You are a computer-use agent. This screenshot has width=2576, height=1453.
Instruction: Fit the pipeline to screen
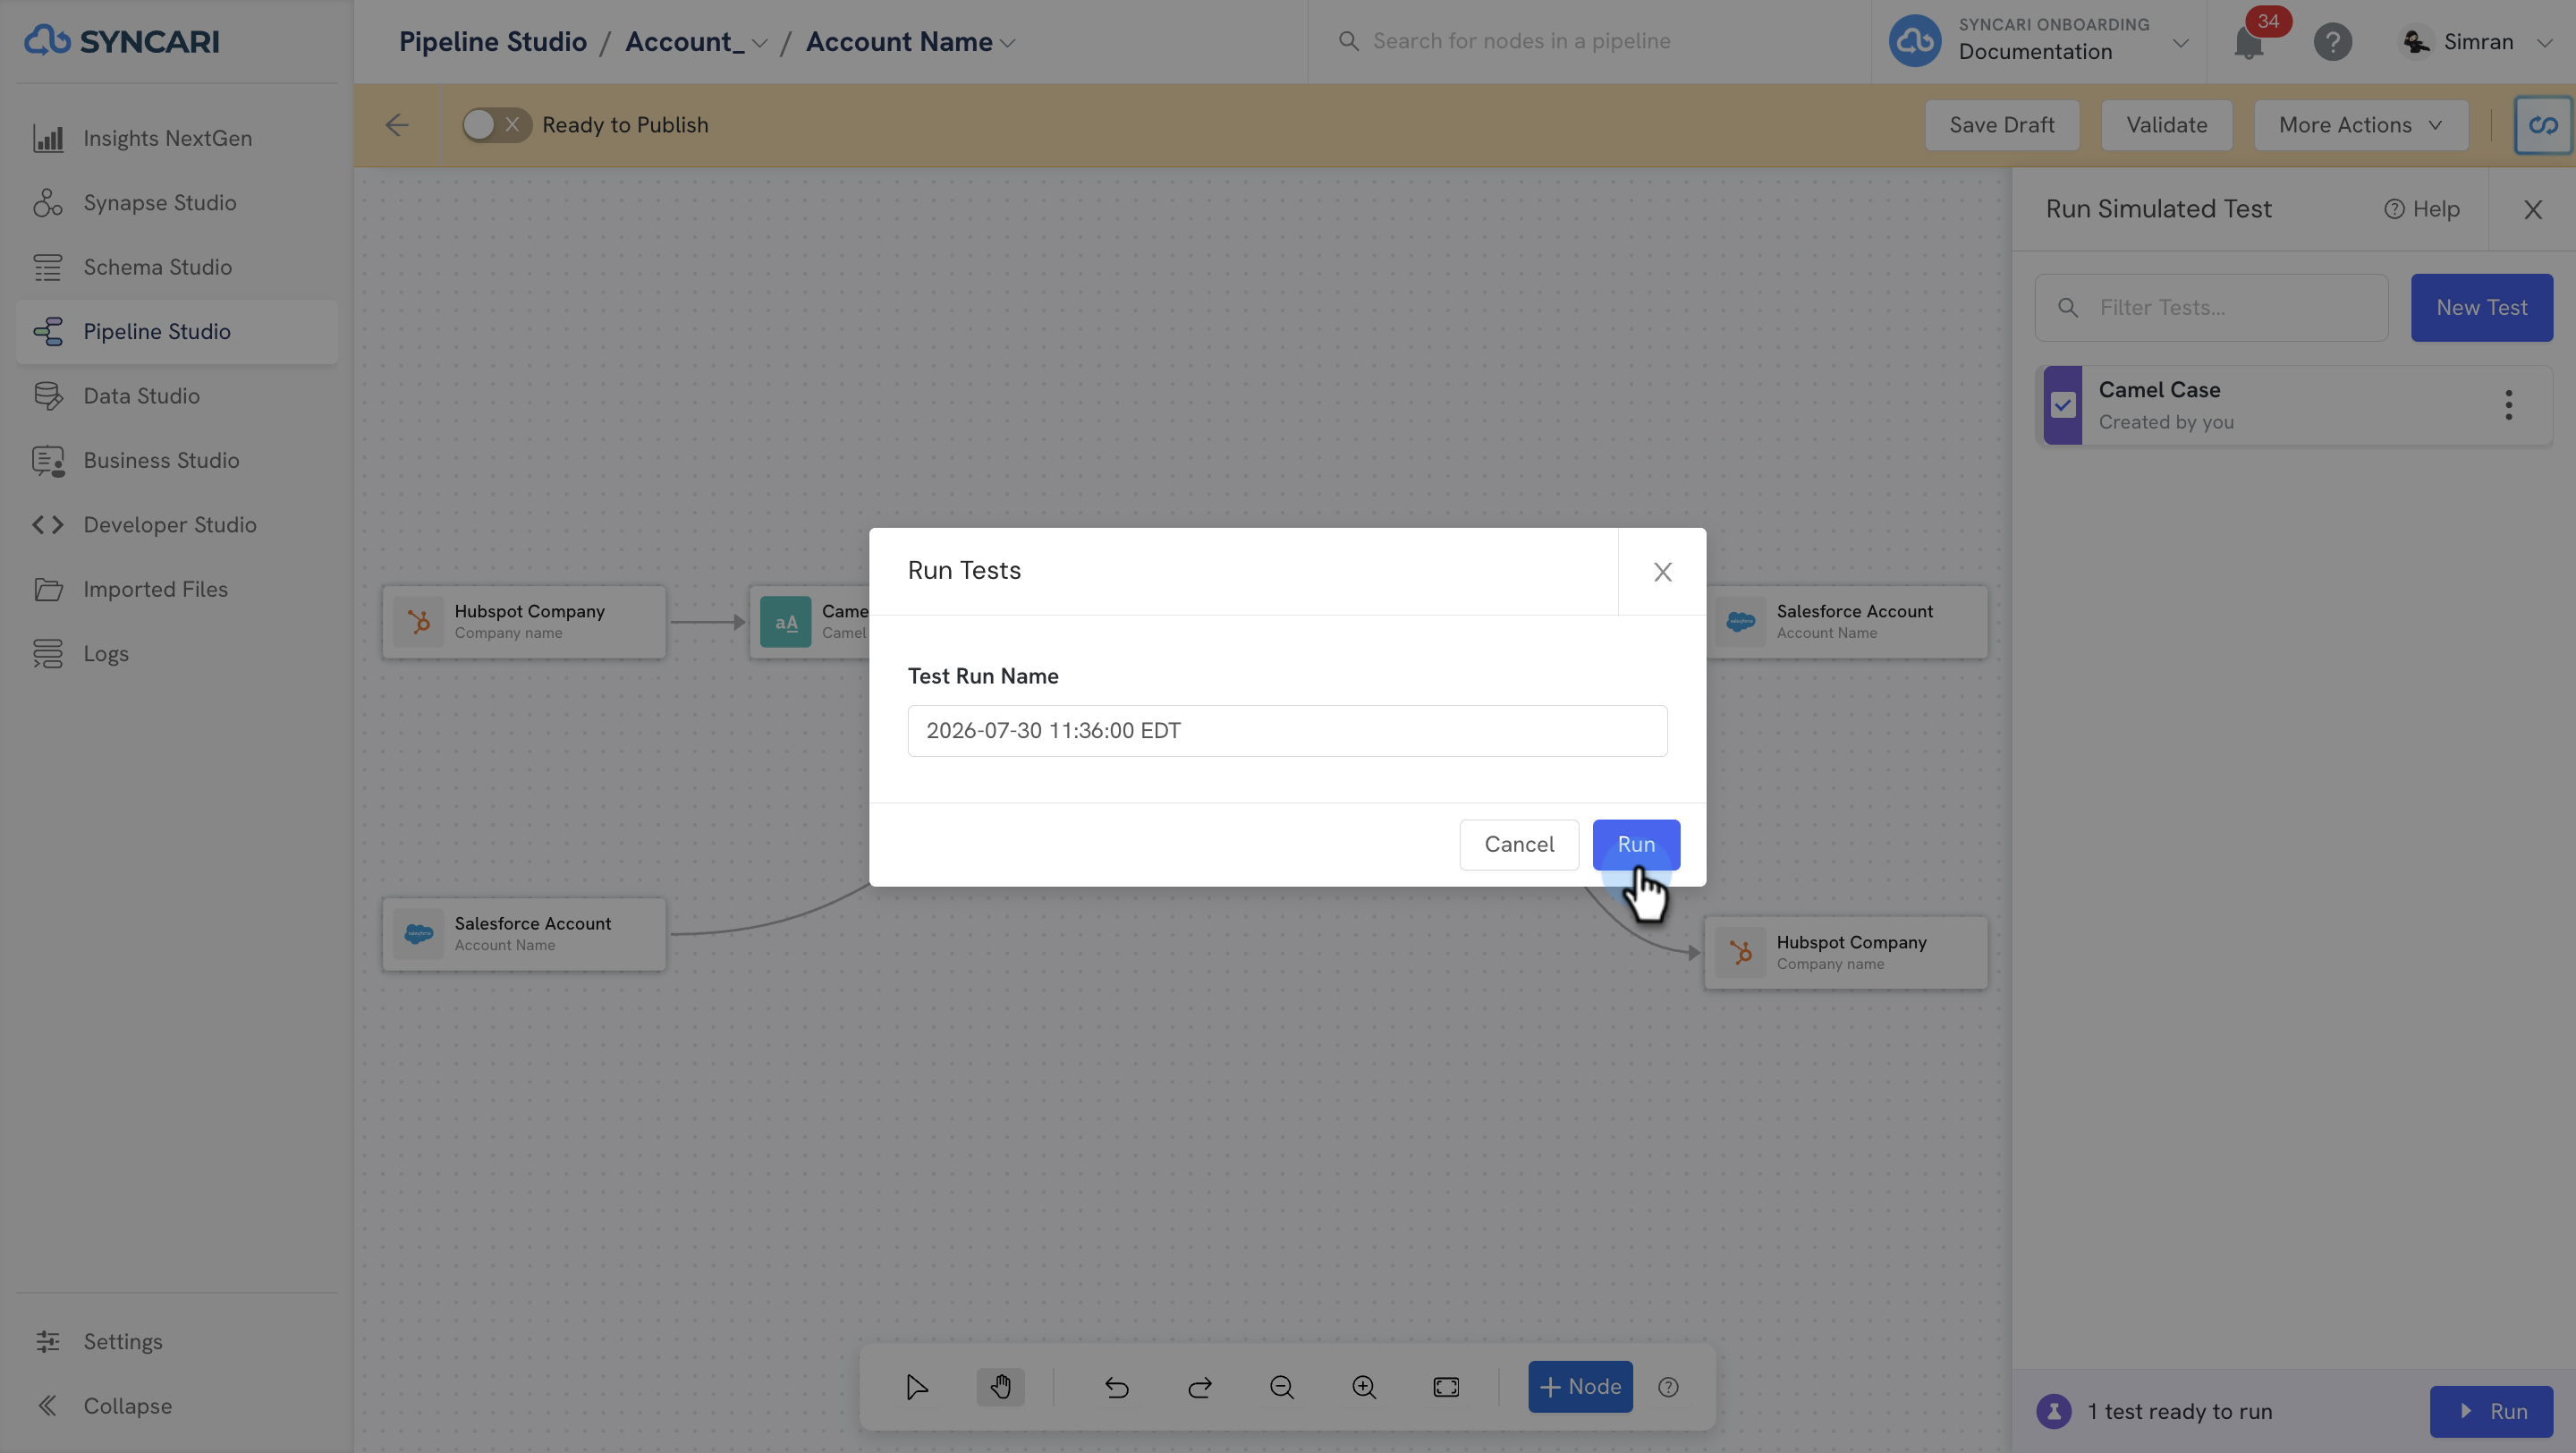(1447, 1387)
